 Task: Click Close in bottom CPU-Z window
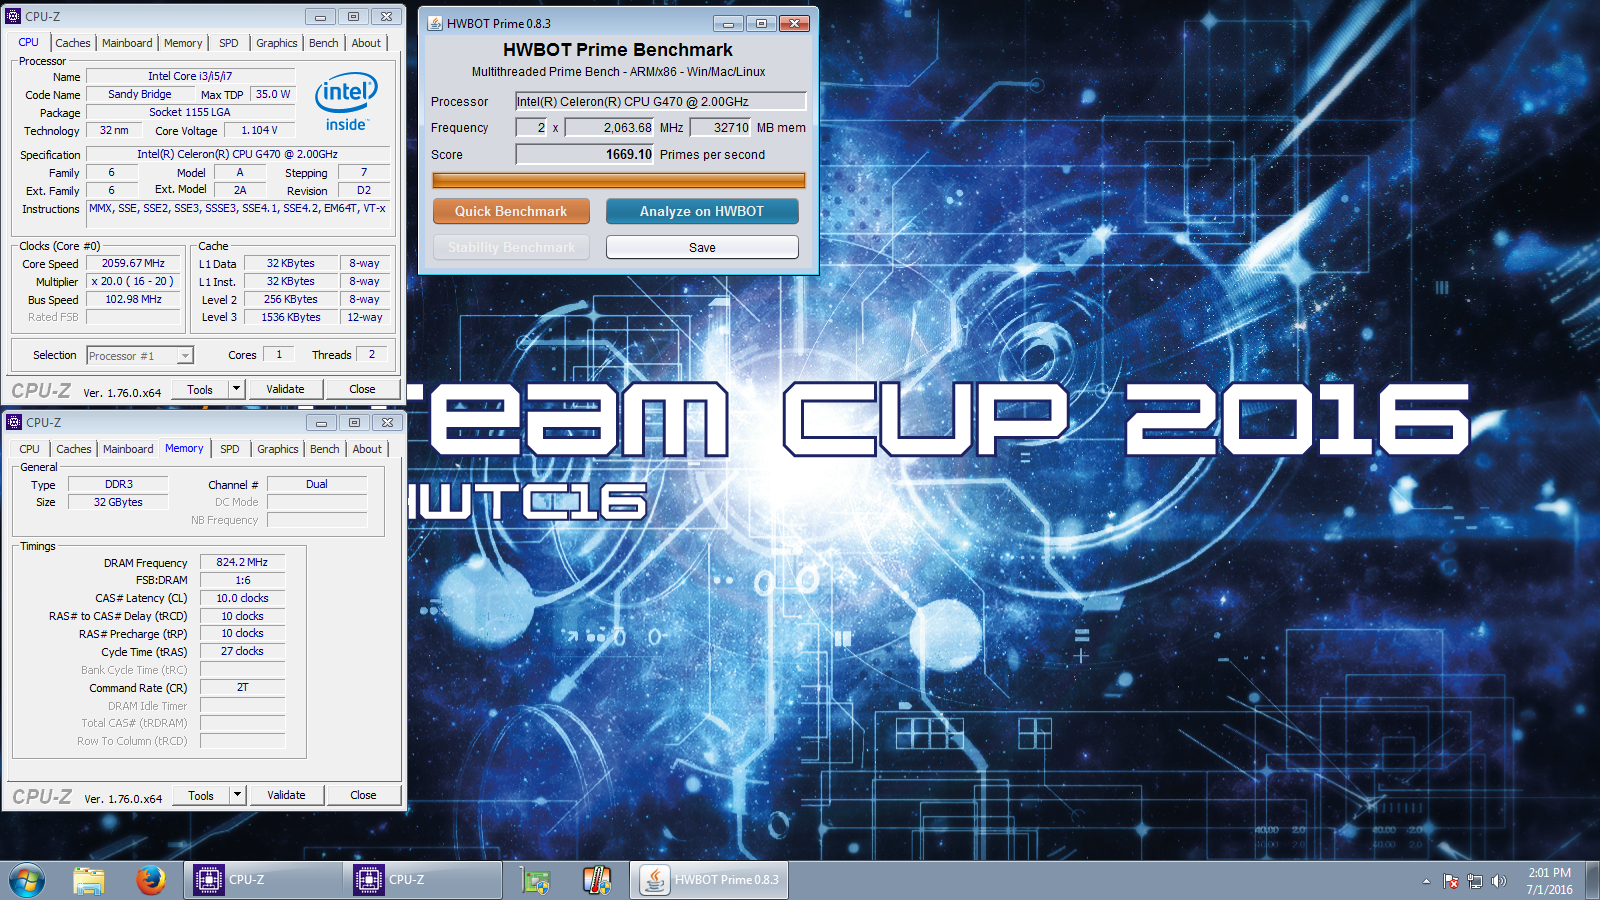(363, 795)
